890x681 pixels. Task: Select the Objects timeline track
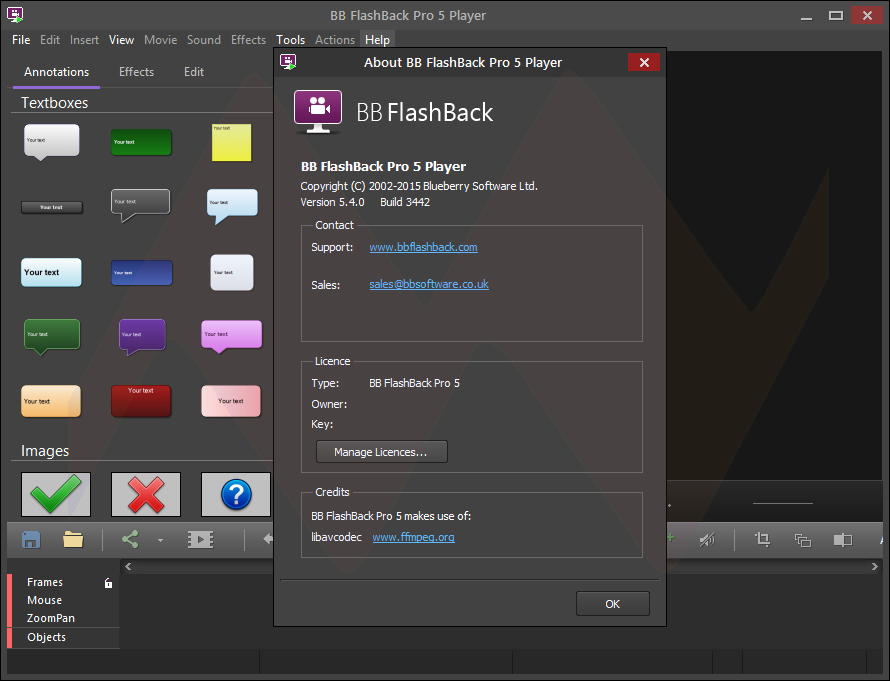click(47, 637)
